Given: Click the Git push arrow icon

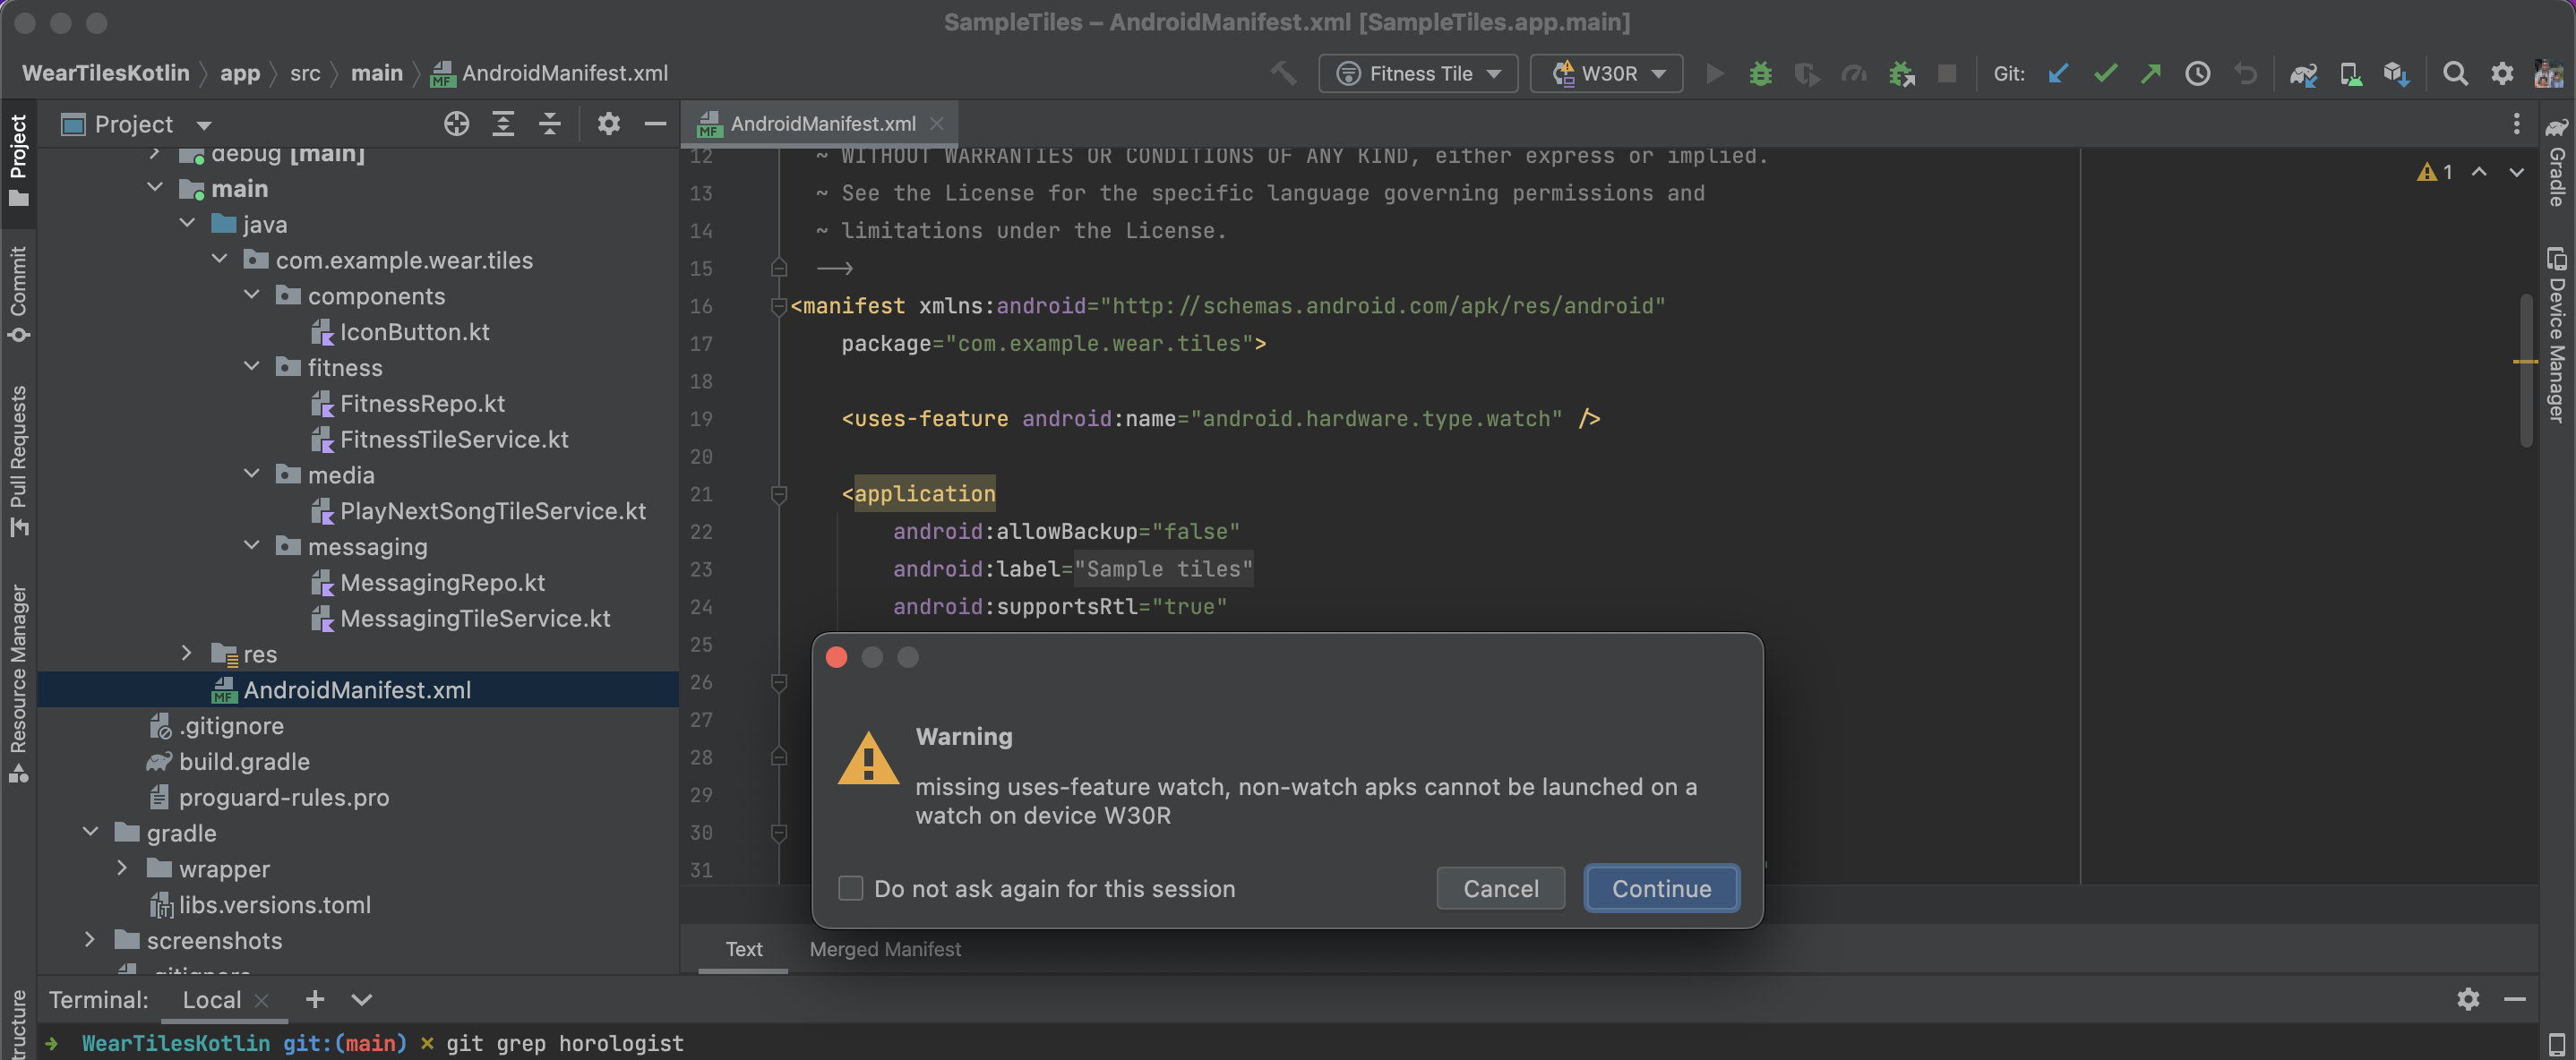Looking at the screenshot, I should [2150, 73].
